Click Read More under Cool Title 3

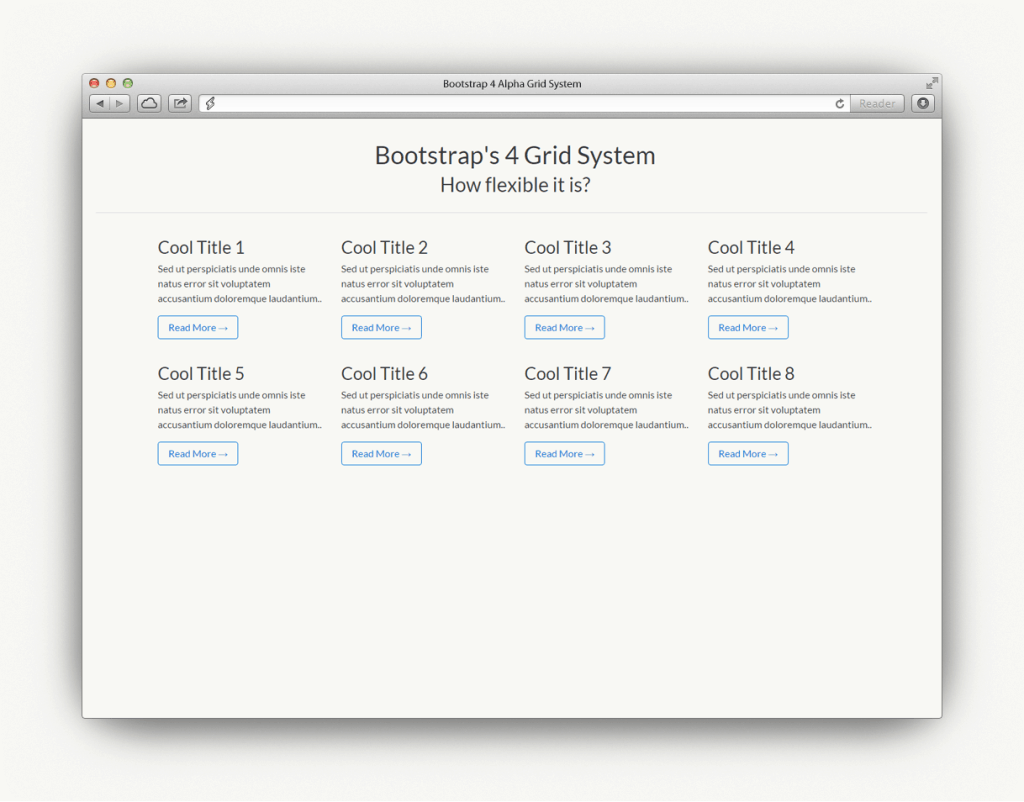click(x=564, y=327)
